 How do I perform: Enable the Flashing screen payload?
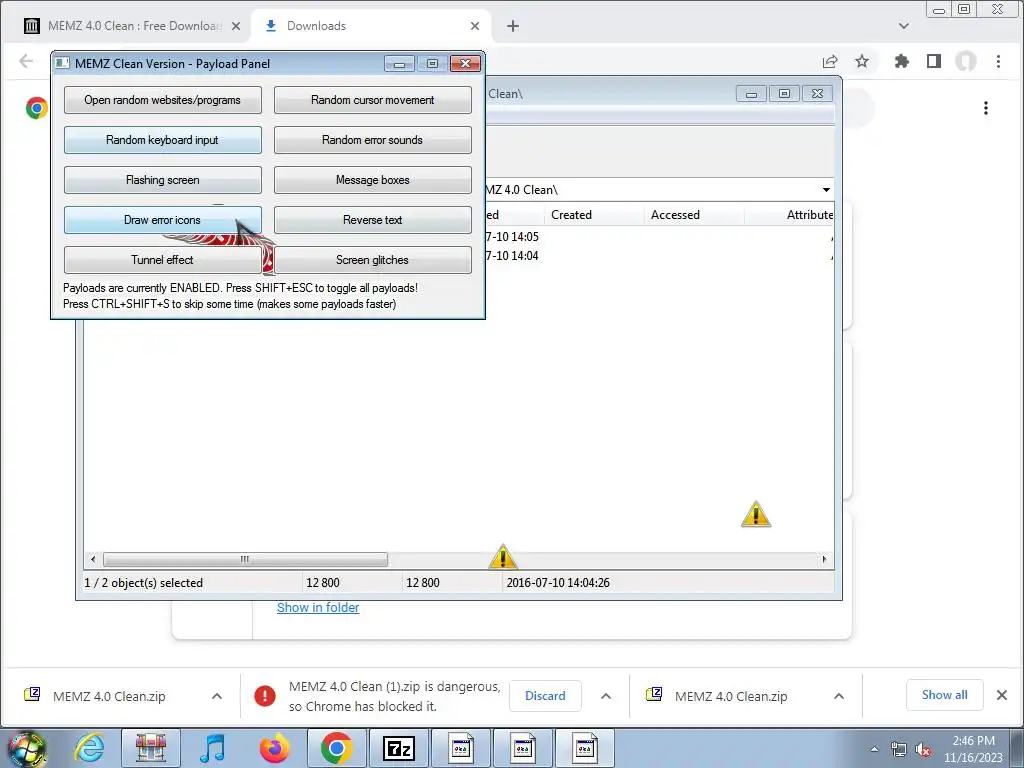(163, 180)
